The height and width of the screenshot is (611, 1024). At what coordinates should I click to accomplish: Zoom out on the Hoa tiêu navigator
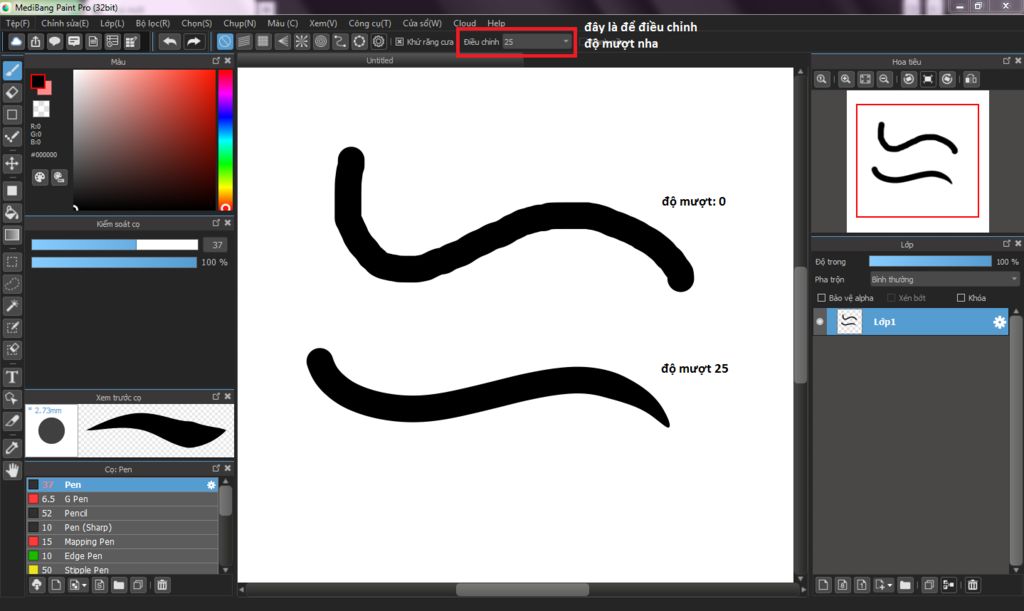884,79
